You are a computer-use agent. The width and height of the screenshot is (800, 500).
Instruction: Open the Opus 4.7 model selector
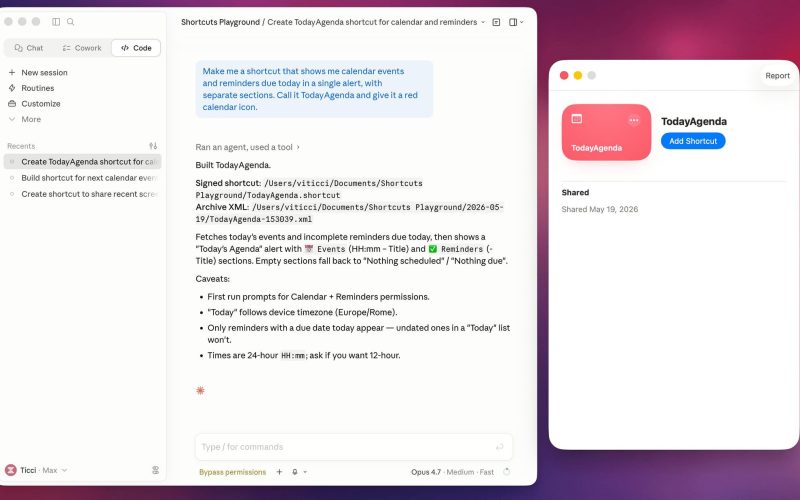[x=452, y=472]
